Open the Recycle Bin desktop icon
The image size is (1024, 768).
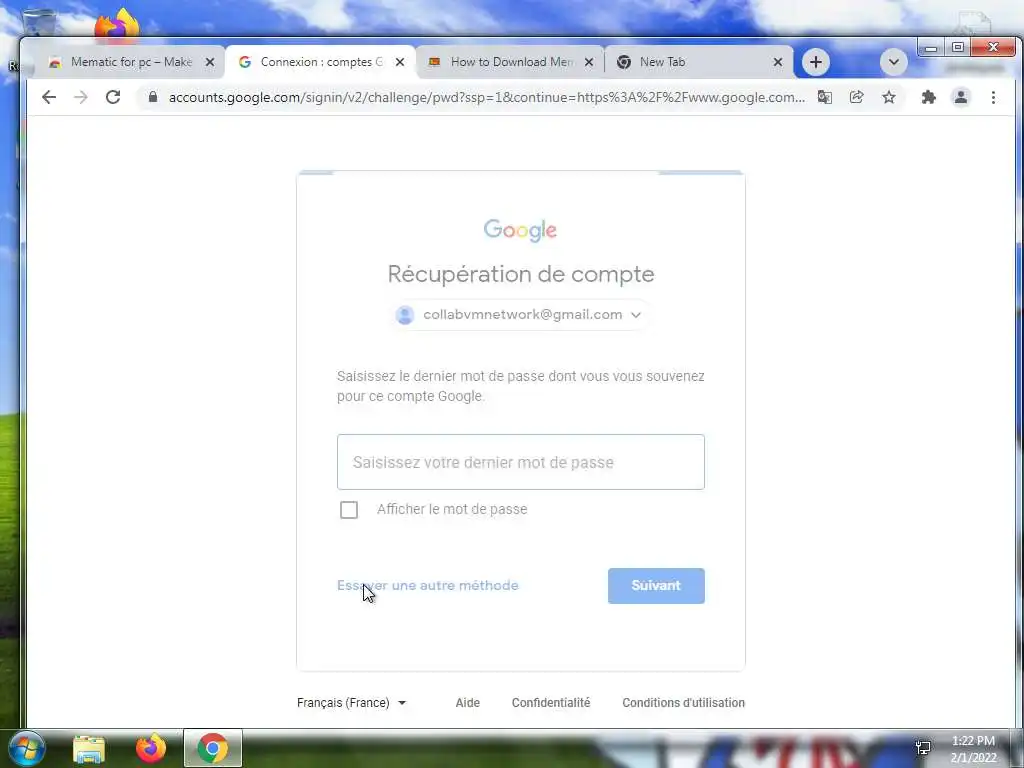(x=39, y=22)
